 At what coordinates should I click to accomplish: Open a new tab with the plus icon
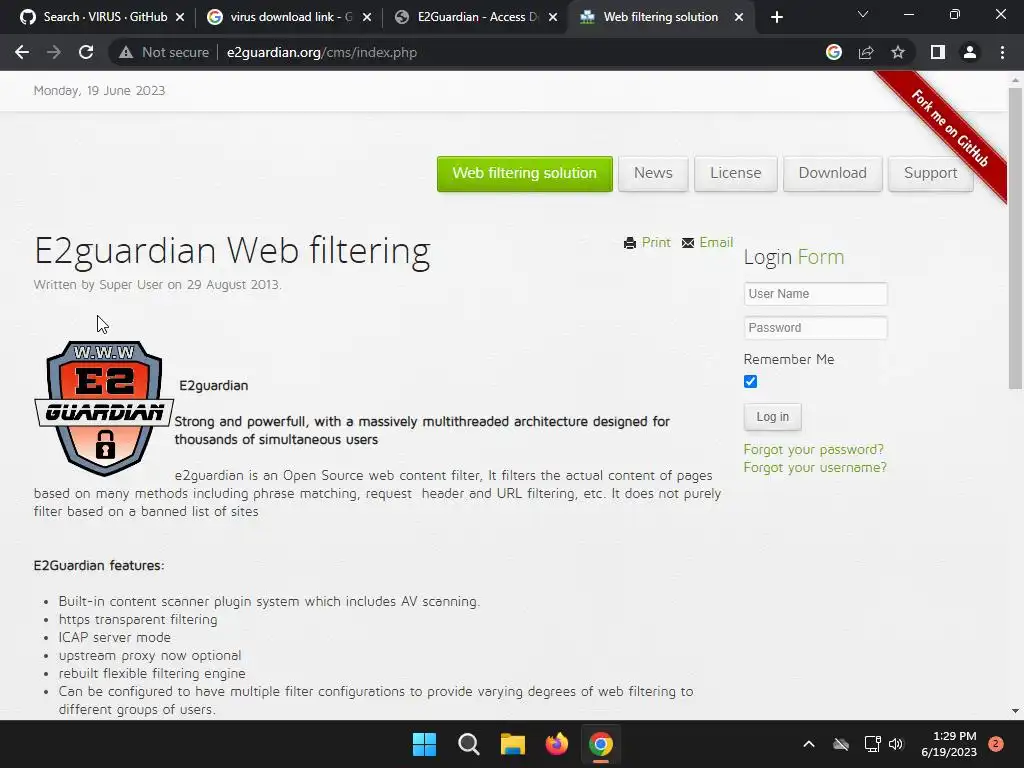(776, 17)
